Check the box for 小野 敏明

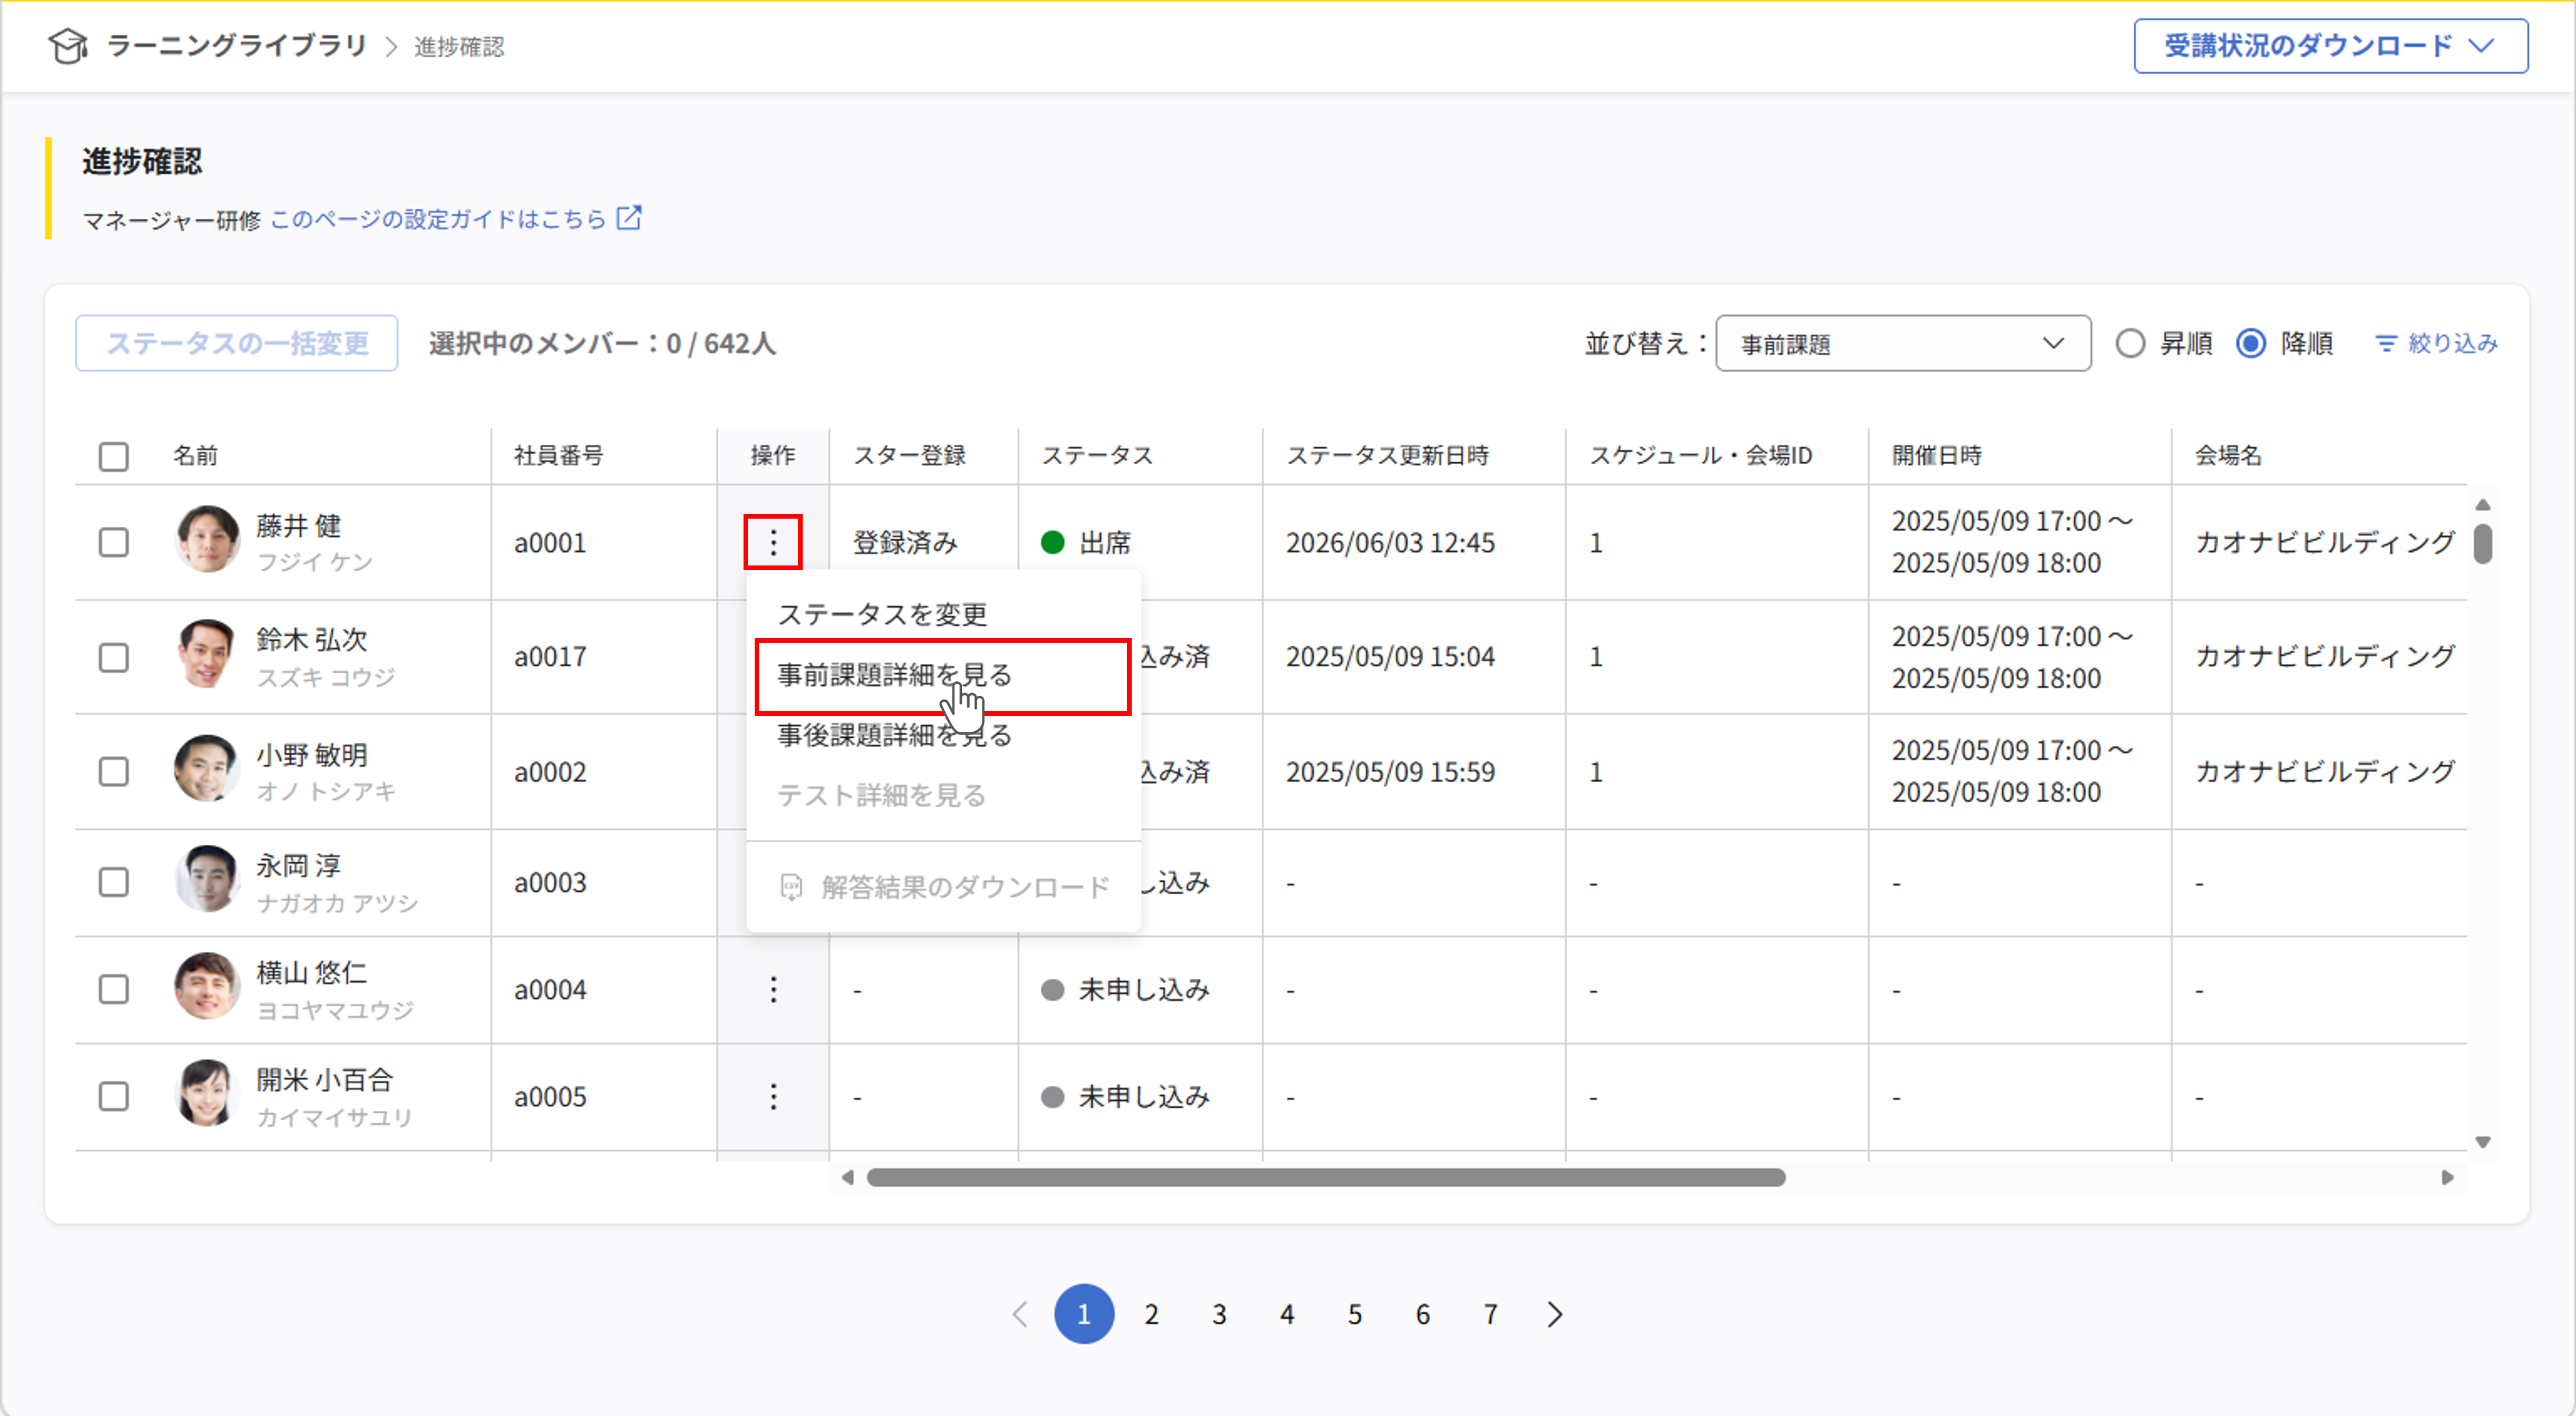point(114,771)
